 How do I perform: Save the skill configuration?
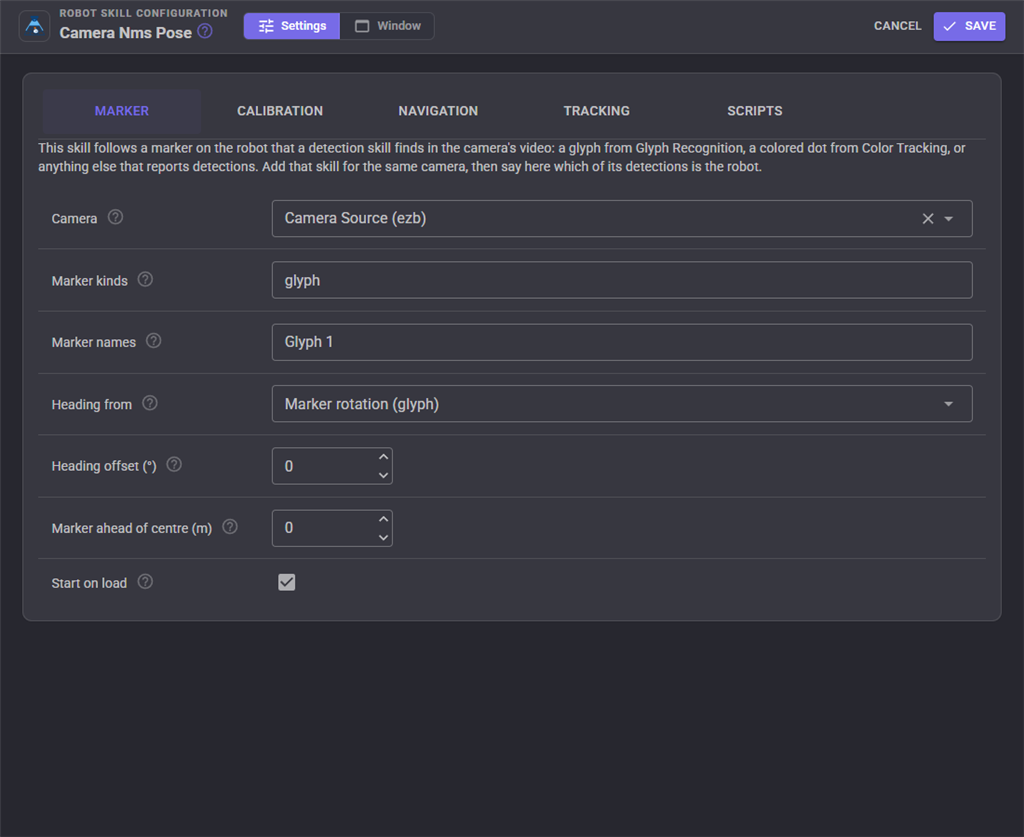tap(969, 27)
